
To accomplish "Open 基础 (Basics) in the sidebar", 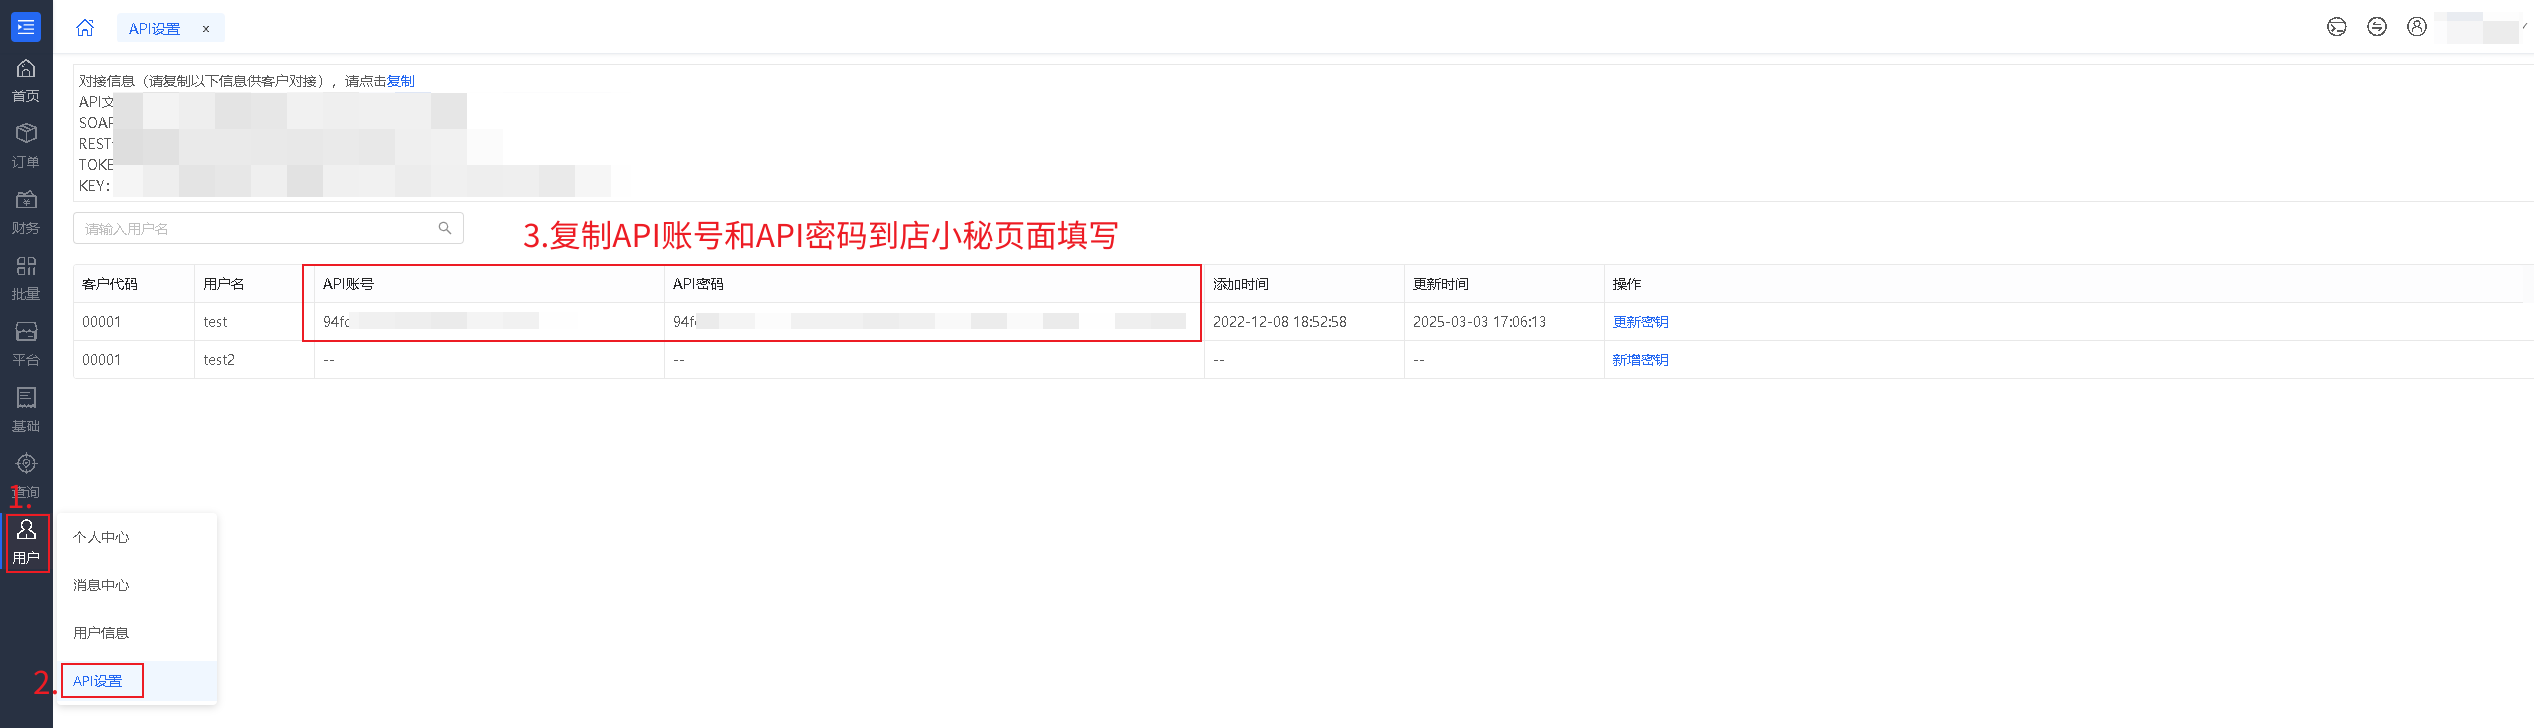I will tap(26, 410).
